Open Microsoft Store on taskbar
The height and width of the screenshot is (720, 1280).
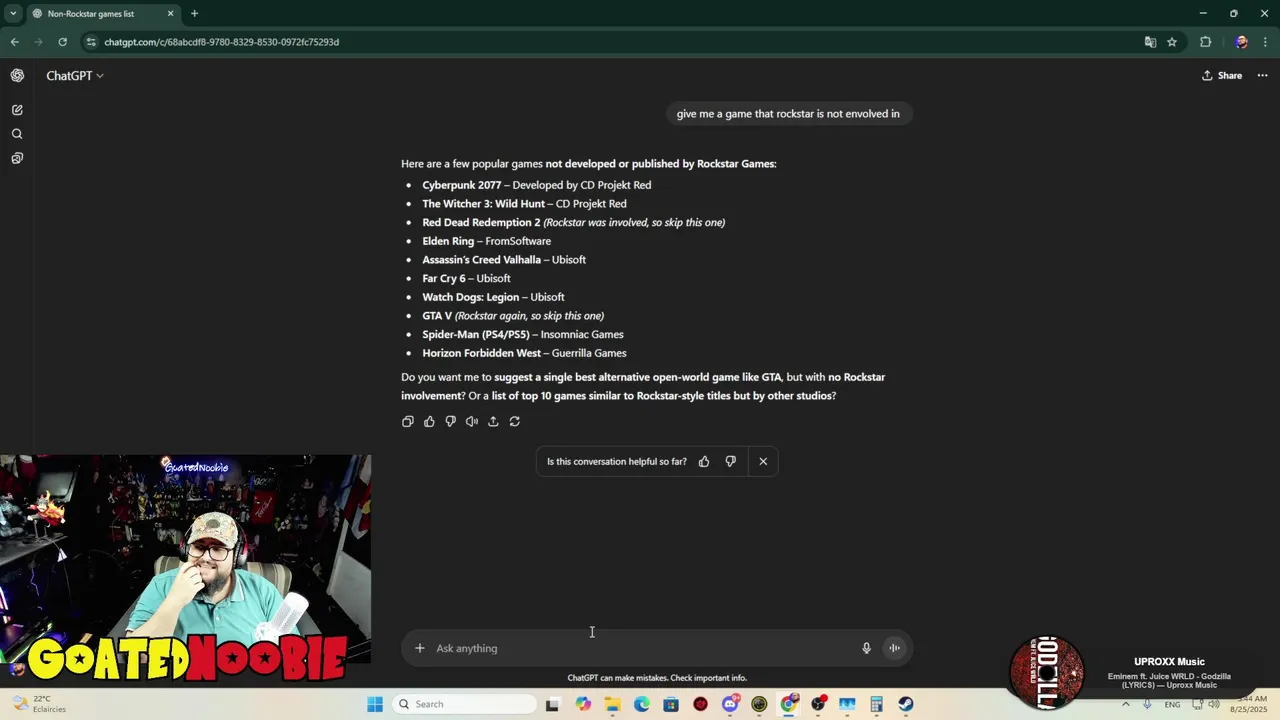(x=671, y=704)
